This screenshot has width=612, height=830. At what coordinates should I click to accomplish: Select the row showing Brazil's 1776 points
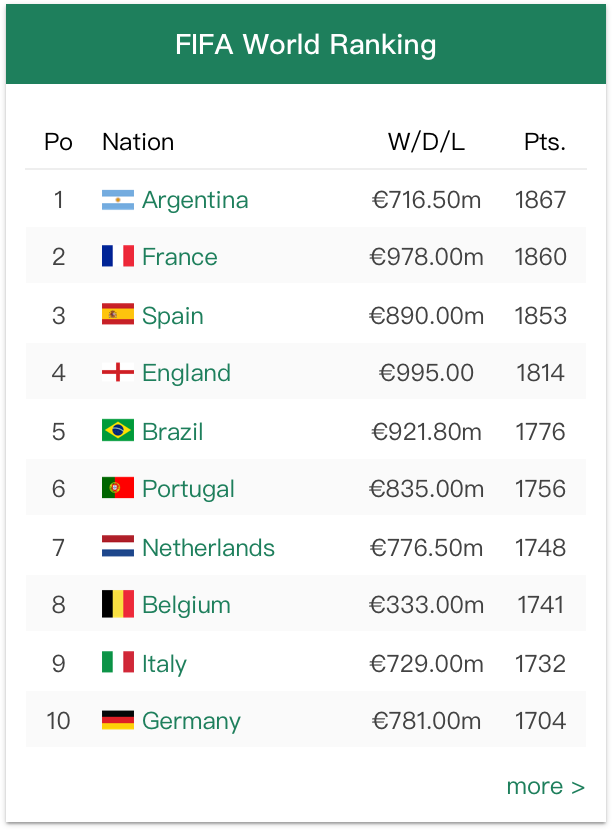point(306,430)
